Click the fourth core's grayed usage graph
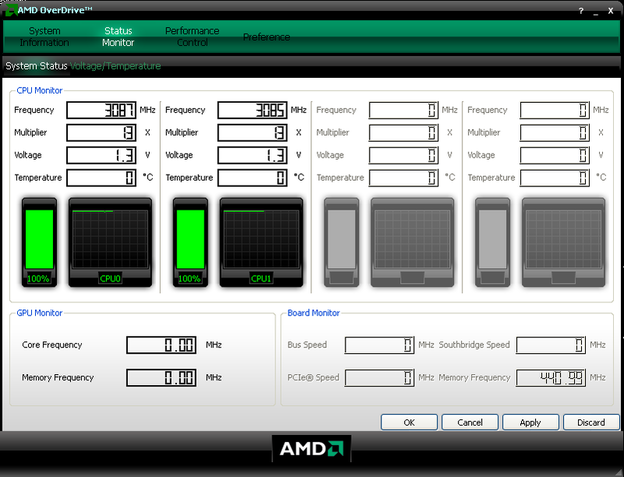Screen dimensions: 624x477 (564, 242)
